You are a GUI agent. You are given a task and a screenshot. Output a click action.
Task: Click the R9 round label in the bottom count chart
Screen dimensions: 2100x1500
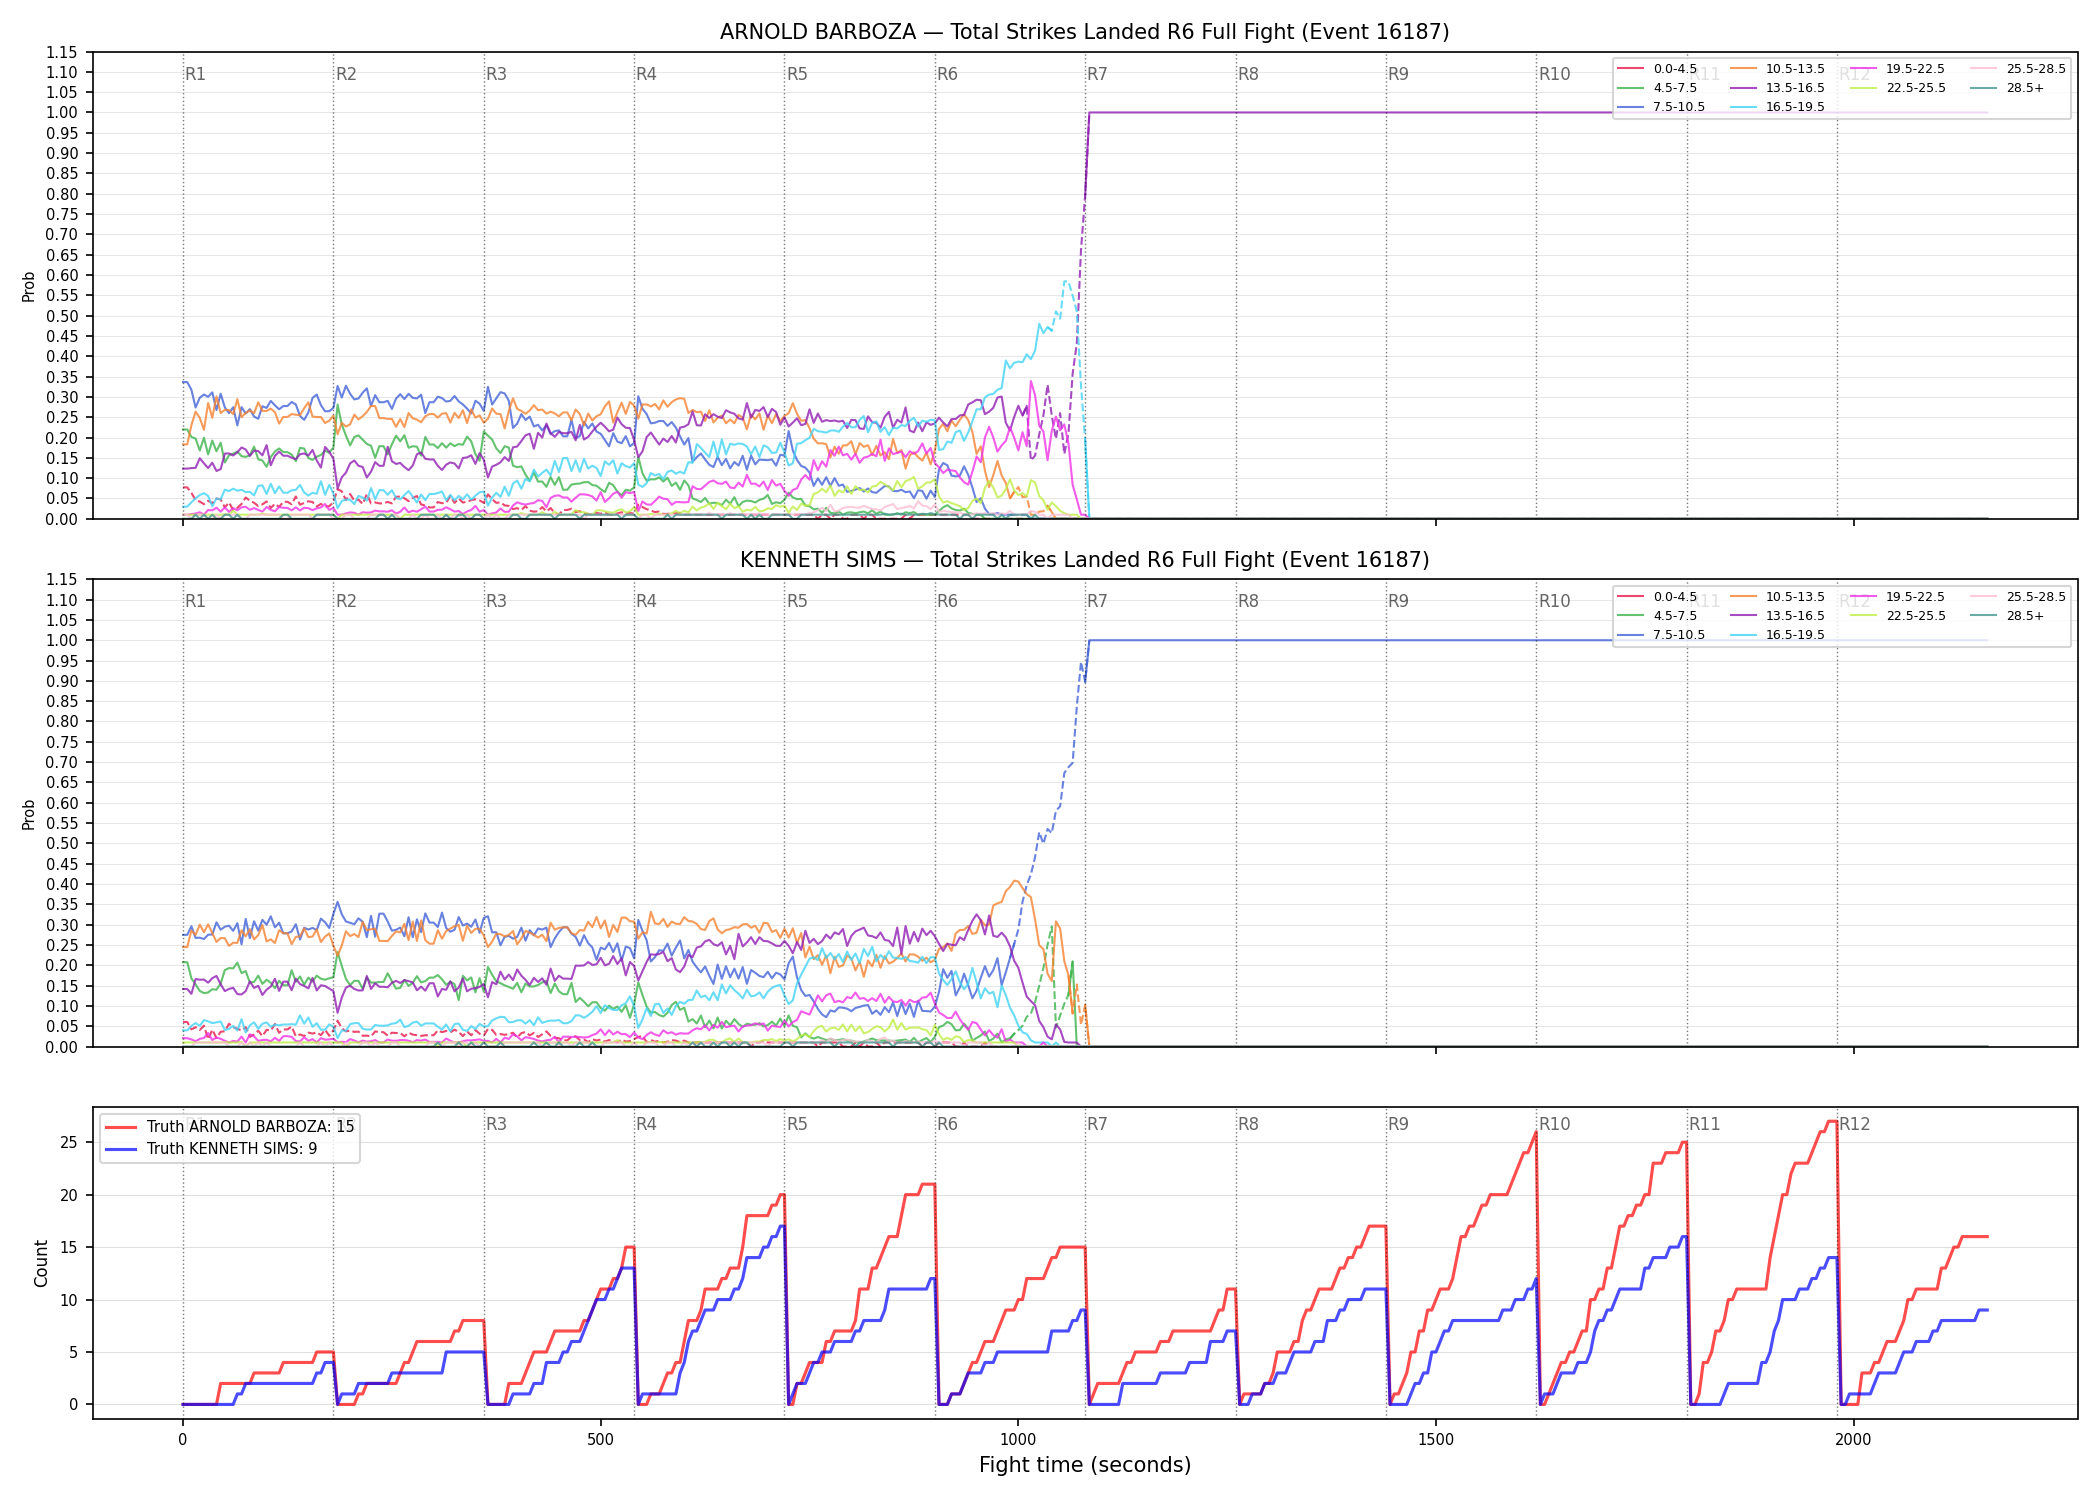1398,1124
